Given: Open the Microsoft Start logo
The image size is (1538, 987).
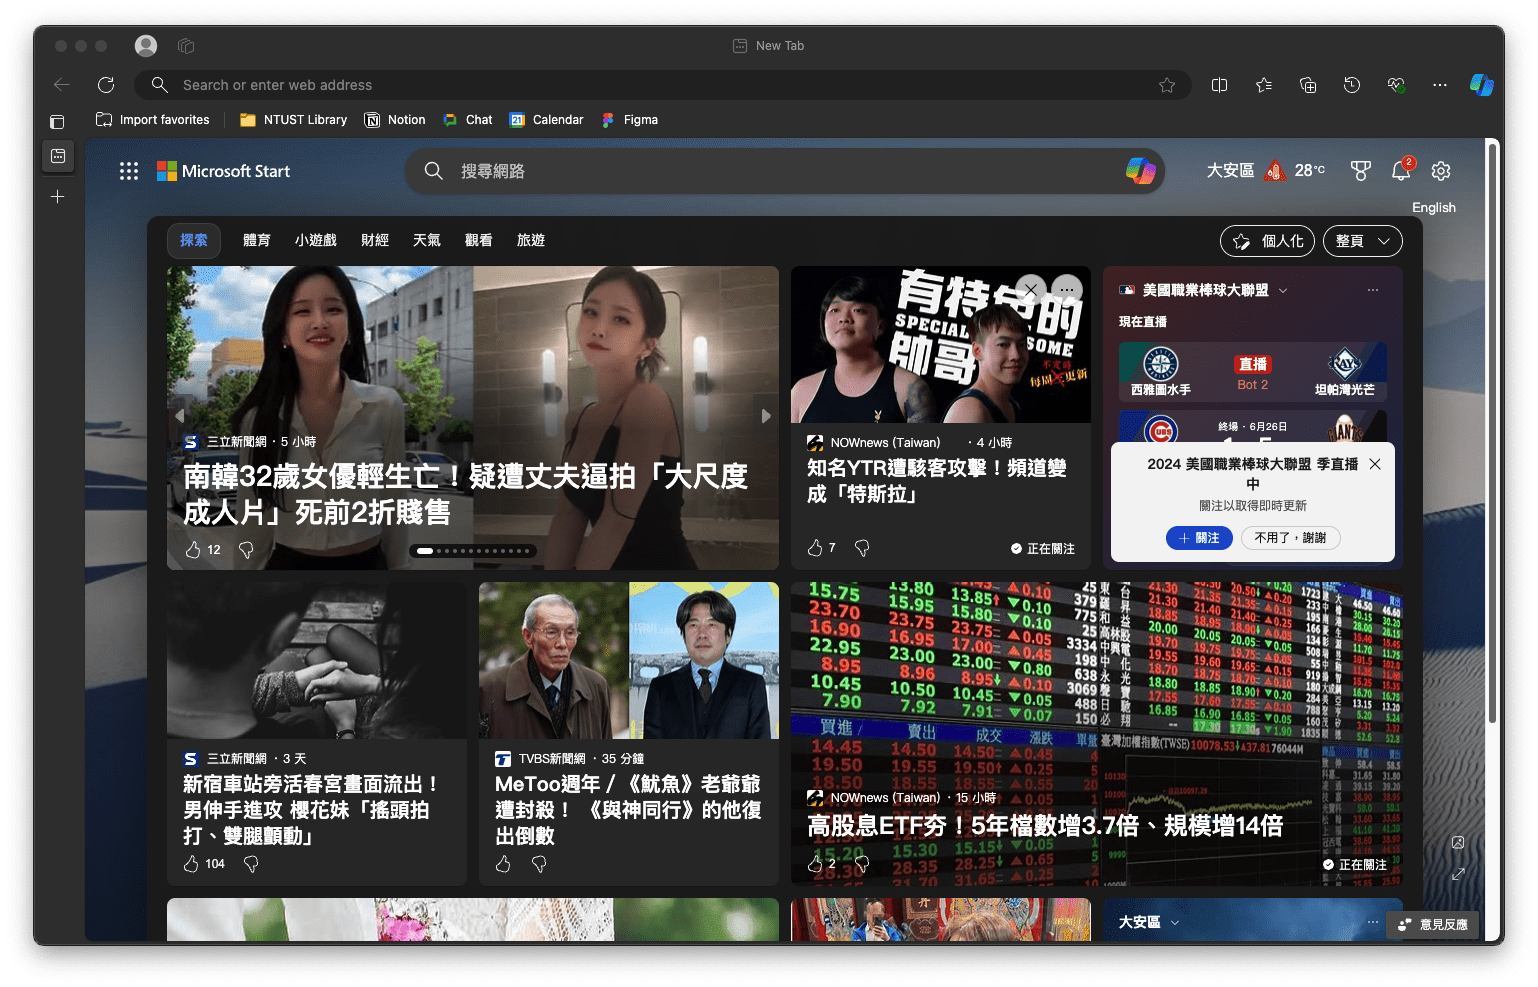Looking at the screenshot, I should 223,171.
